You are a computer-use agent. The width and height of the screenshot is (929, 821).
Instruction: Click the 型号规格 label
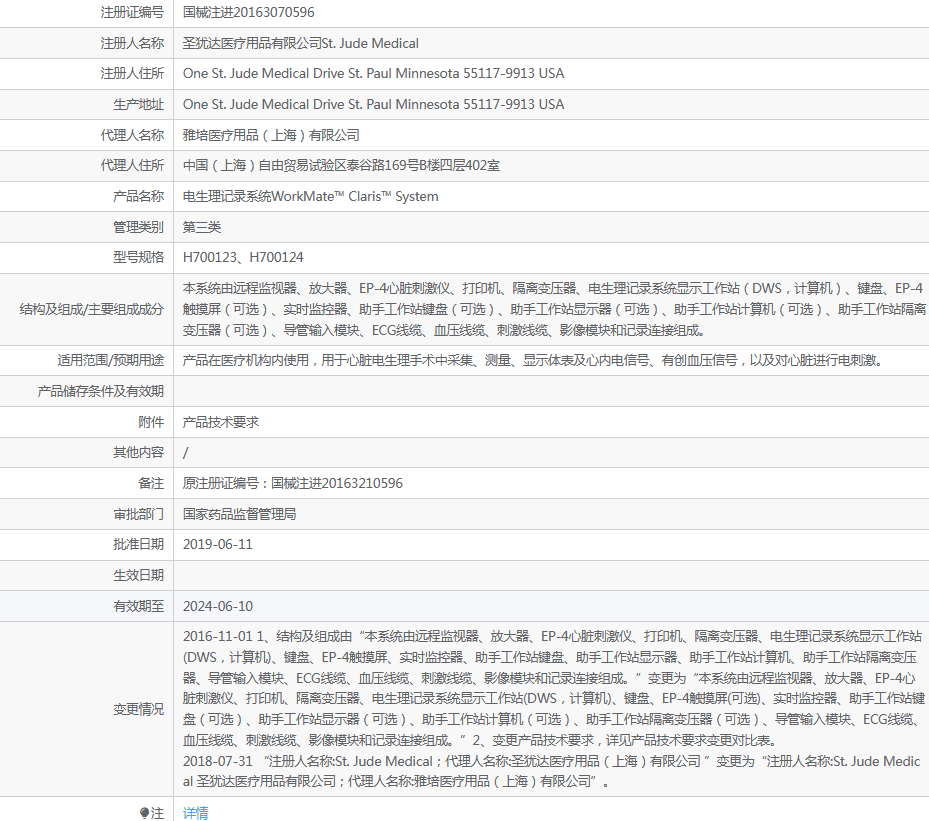pos(139,257)
